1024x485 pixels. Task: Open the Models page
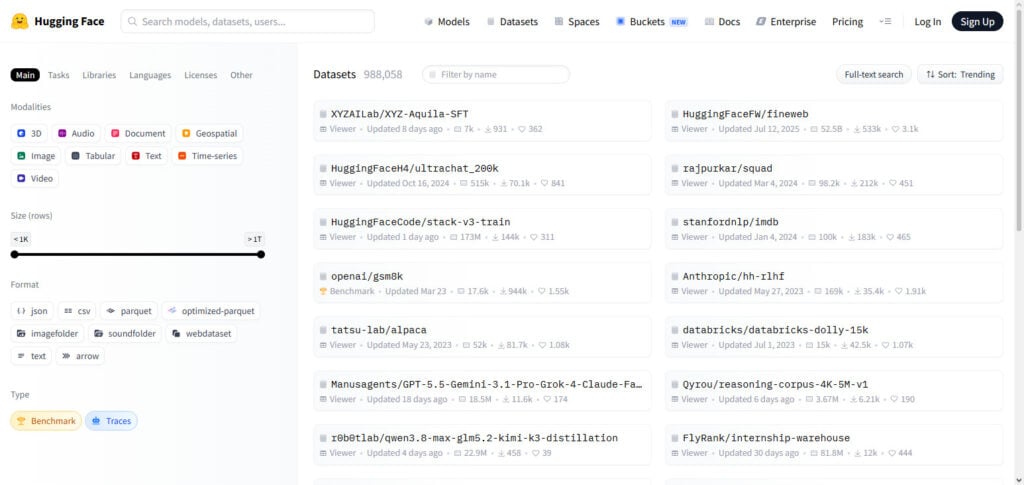tap(447, 22)
